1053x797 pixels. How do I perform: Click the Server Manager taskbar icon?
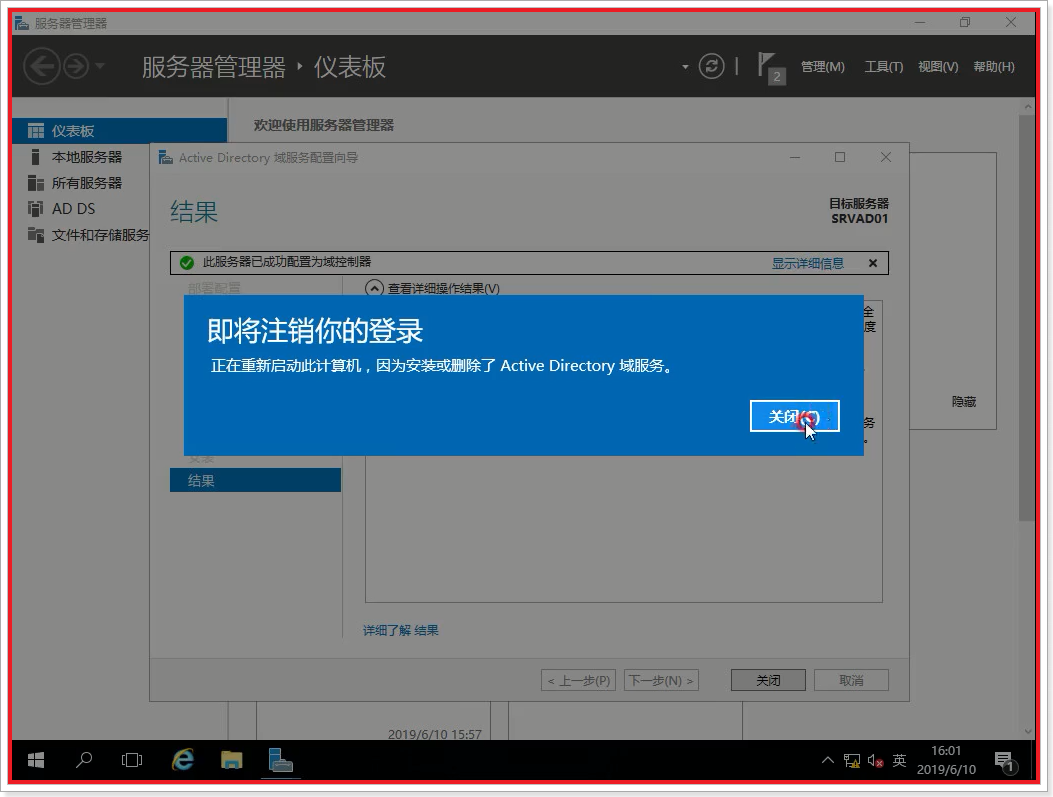click(281, 760)
